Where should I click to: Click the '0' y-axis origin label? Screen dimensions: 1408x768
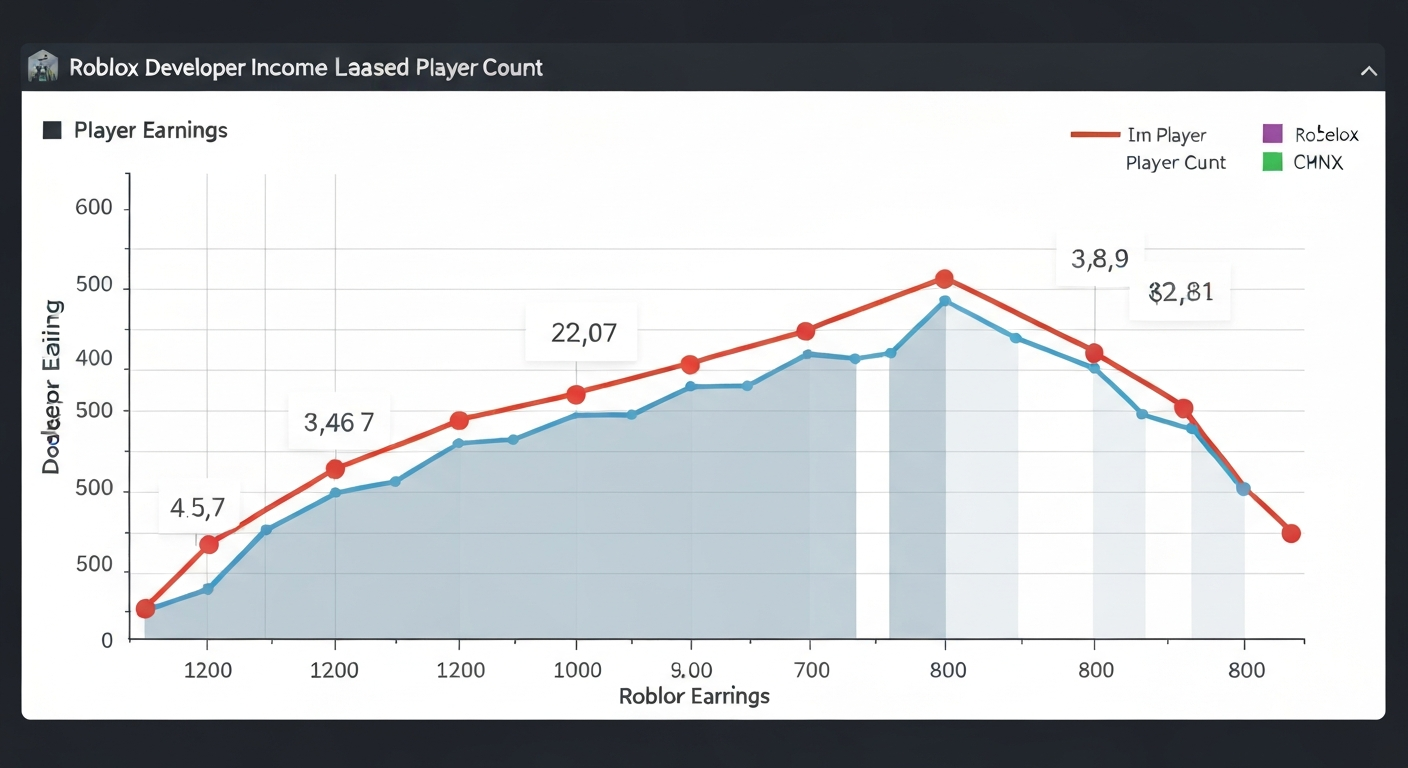pyautogui.click(x=107, y=640)
